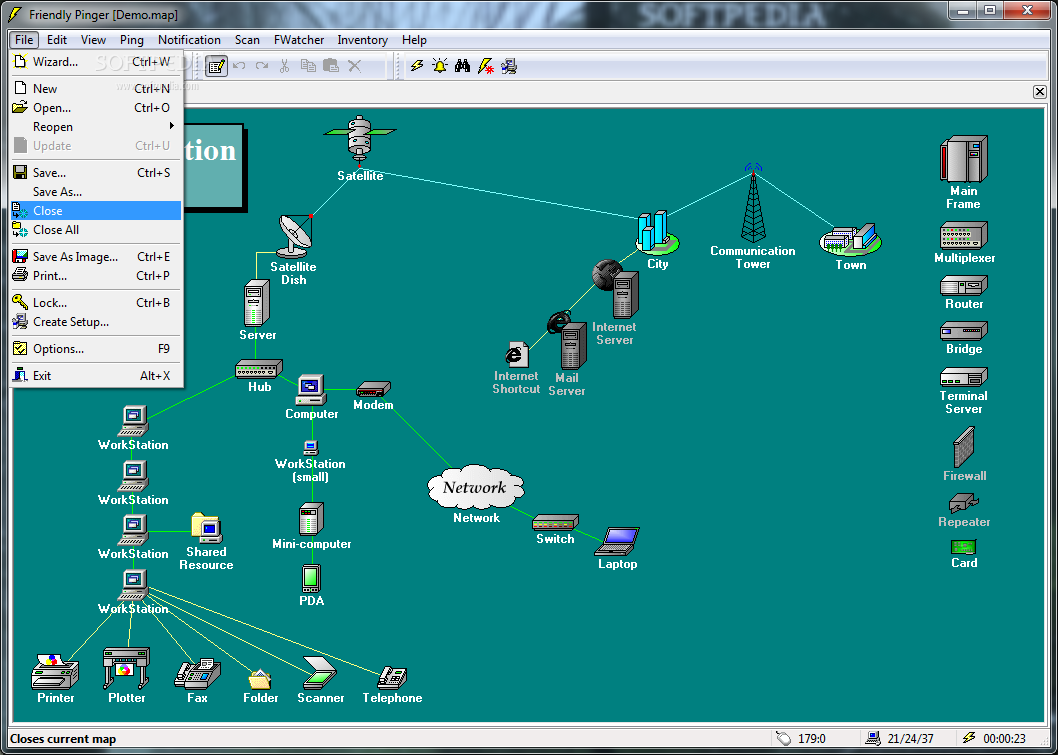Click the Town icon
Image resolution: width=1058 pixels, height=755 pixels.
coord(850,240)
